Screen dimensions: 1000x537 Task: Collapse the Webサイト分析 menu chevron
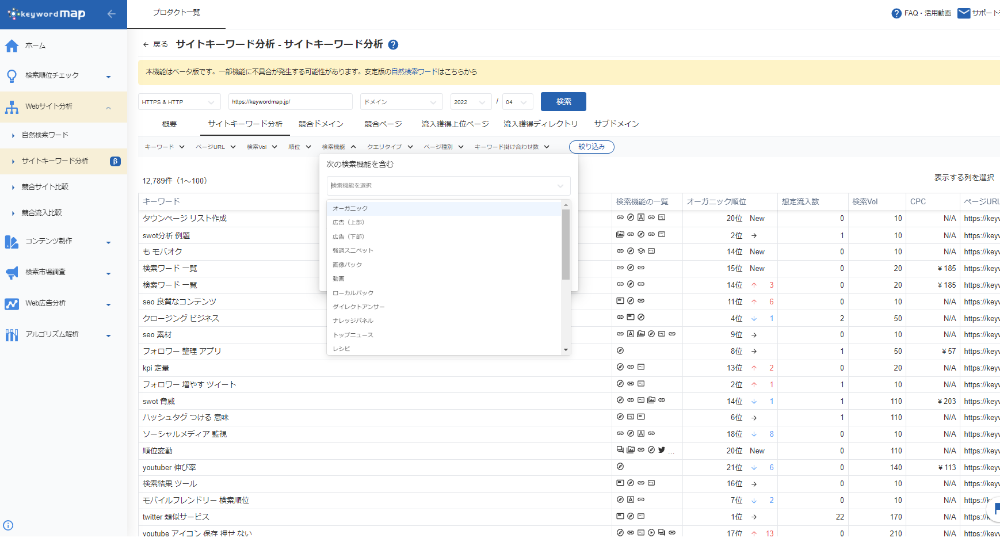[108, 108]
